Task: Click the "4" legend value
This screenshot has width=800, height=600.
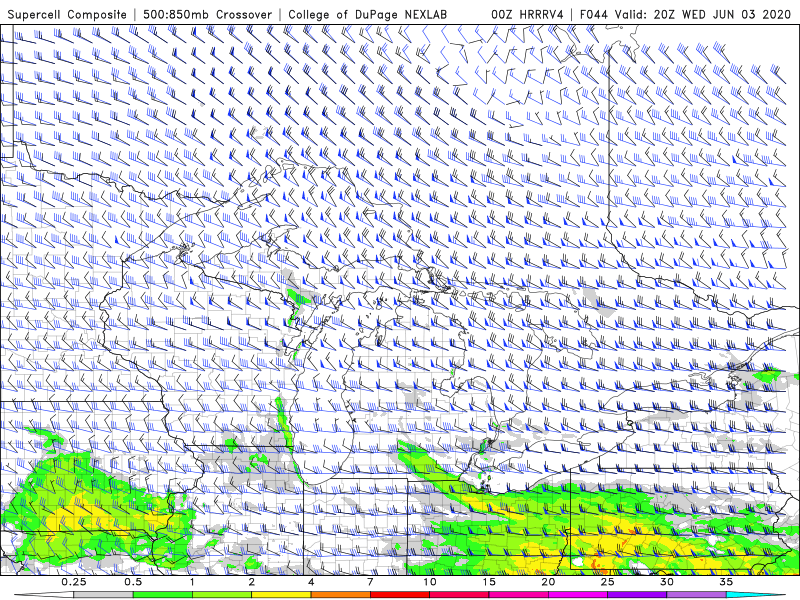Action: (x=311, y=582)
